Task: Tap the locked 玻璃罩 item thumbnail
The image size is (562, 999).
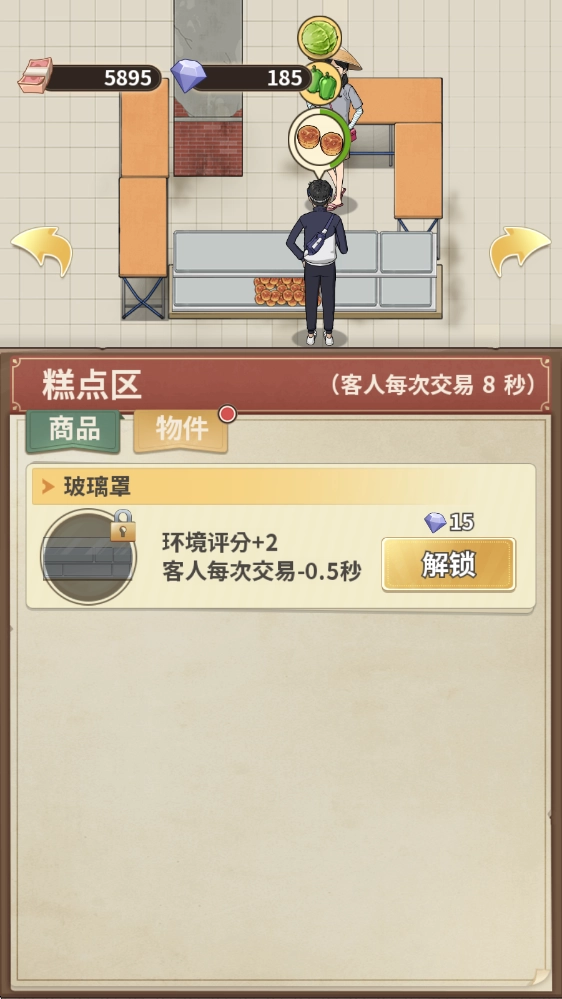Action: click(x=88, y=556)
